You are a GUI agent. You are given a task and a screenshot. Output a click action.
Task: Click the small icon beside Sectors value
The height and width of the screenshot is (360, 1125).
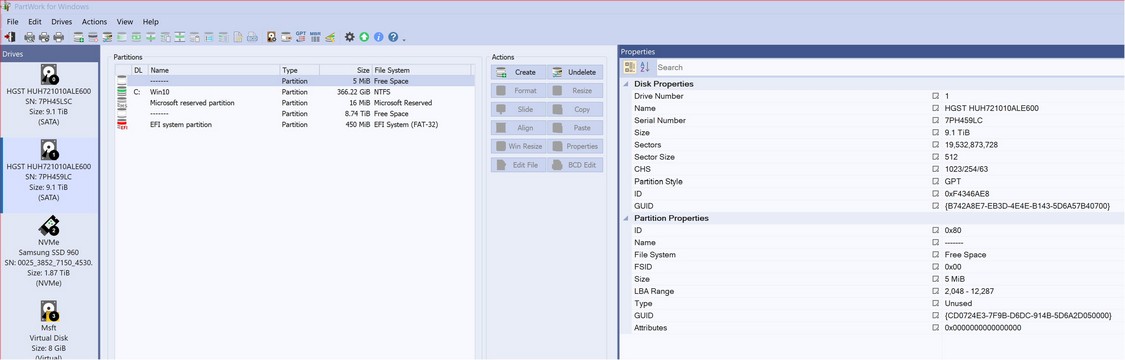(x=935, y=145)
